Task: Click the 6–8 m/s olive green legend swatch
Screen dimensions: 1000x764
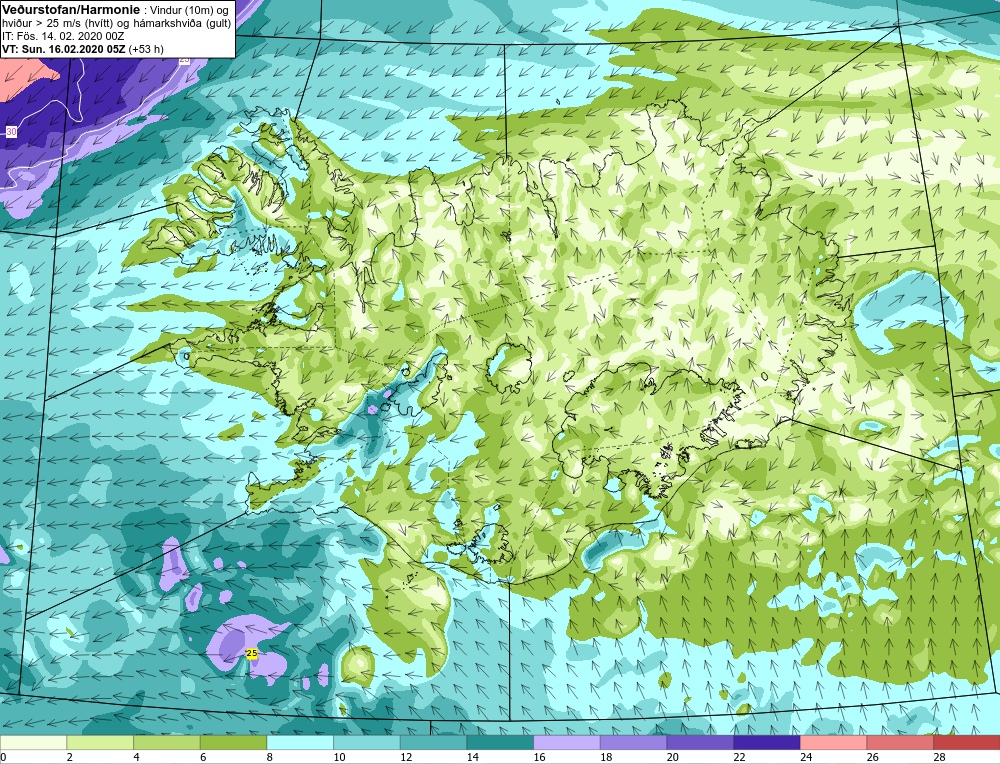Action: point(233,742)
